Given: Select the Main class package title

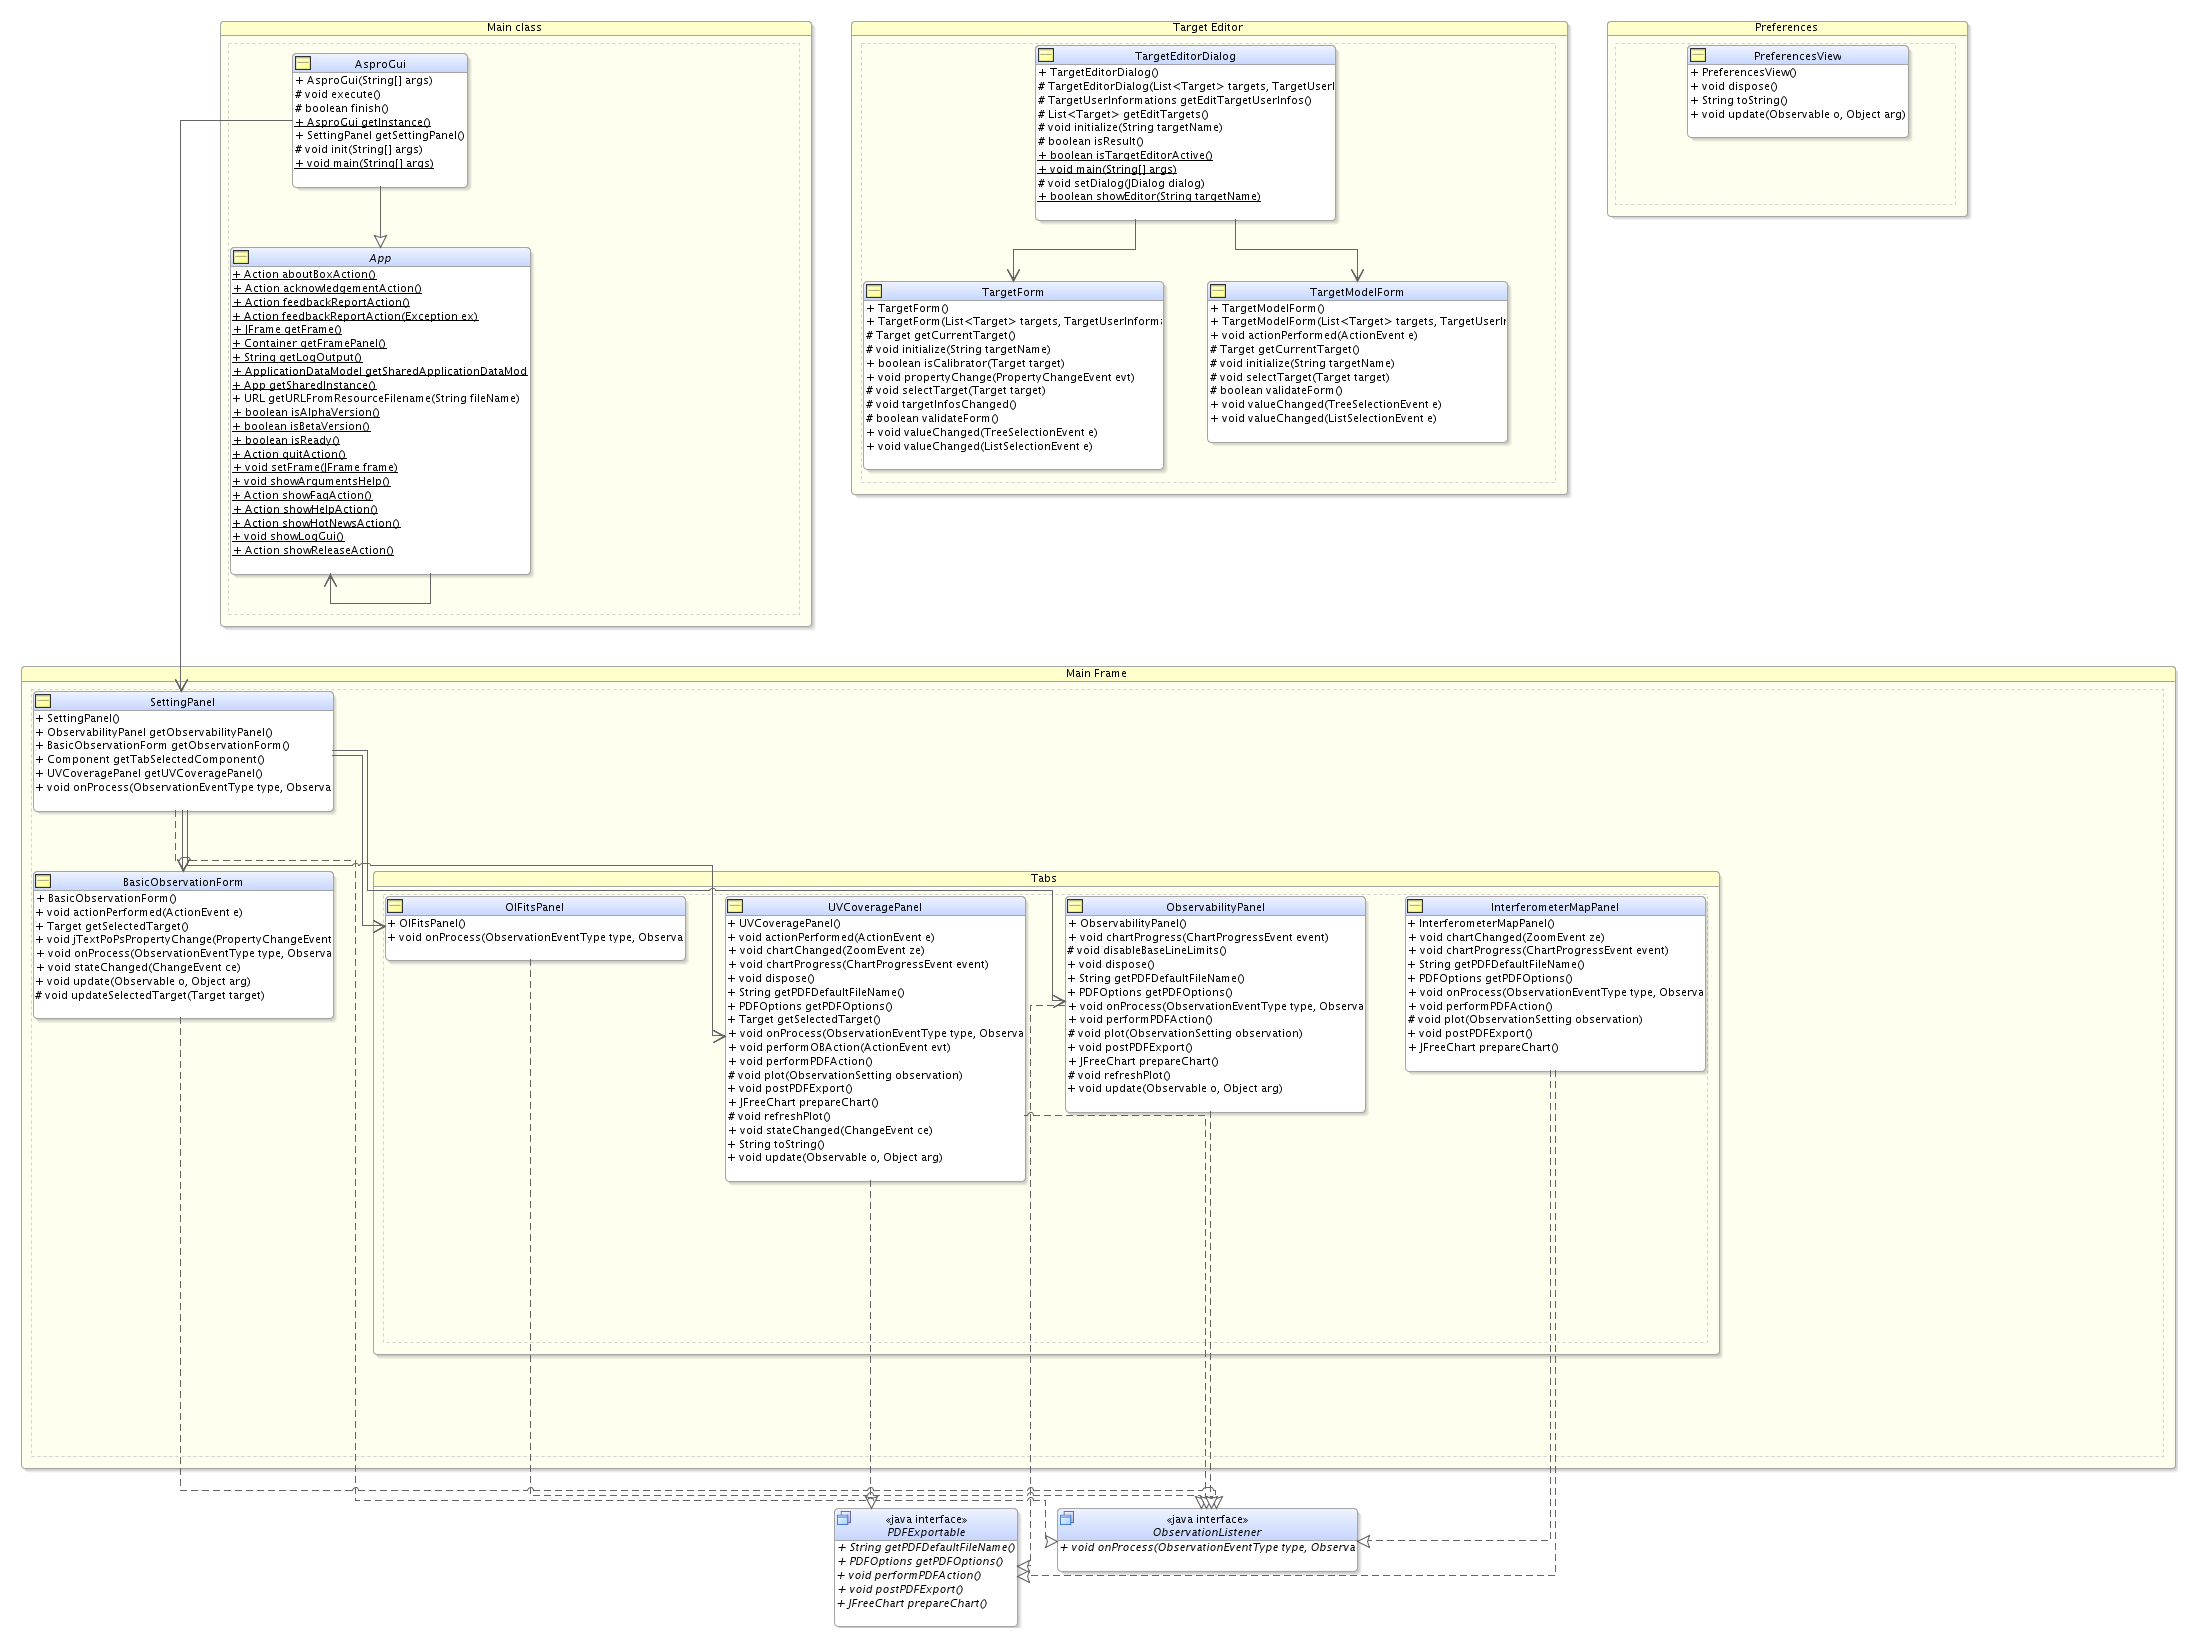Looking at the screenshot, I should pos(514,27).
